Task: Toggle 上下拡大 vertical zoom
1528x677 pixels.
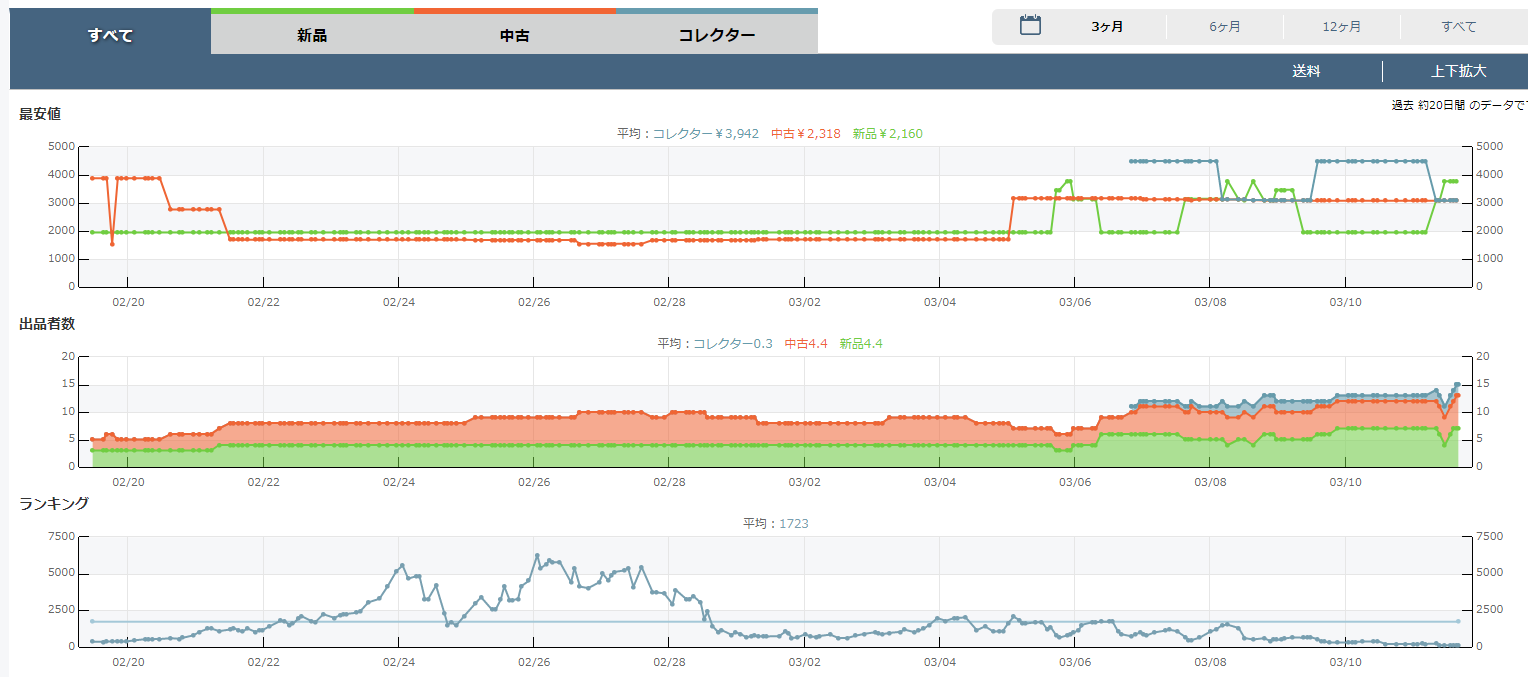Action: point(1457,71)
